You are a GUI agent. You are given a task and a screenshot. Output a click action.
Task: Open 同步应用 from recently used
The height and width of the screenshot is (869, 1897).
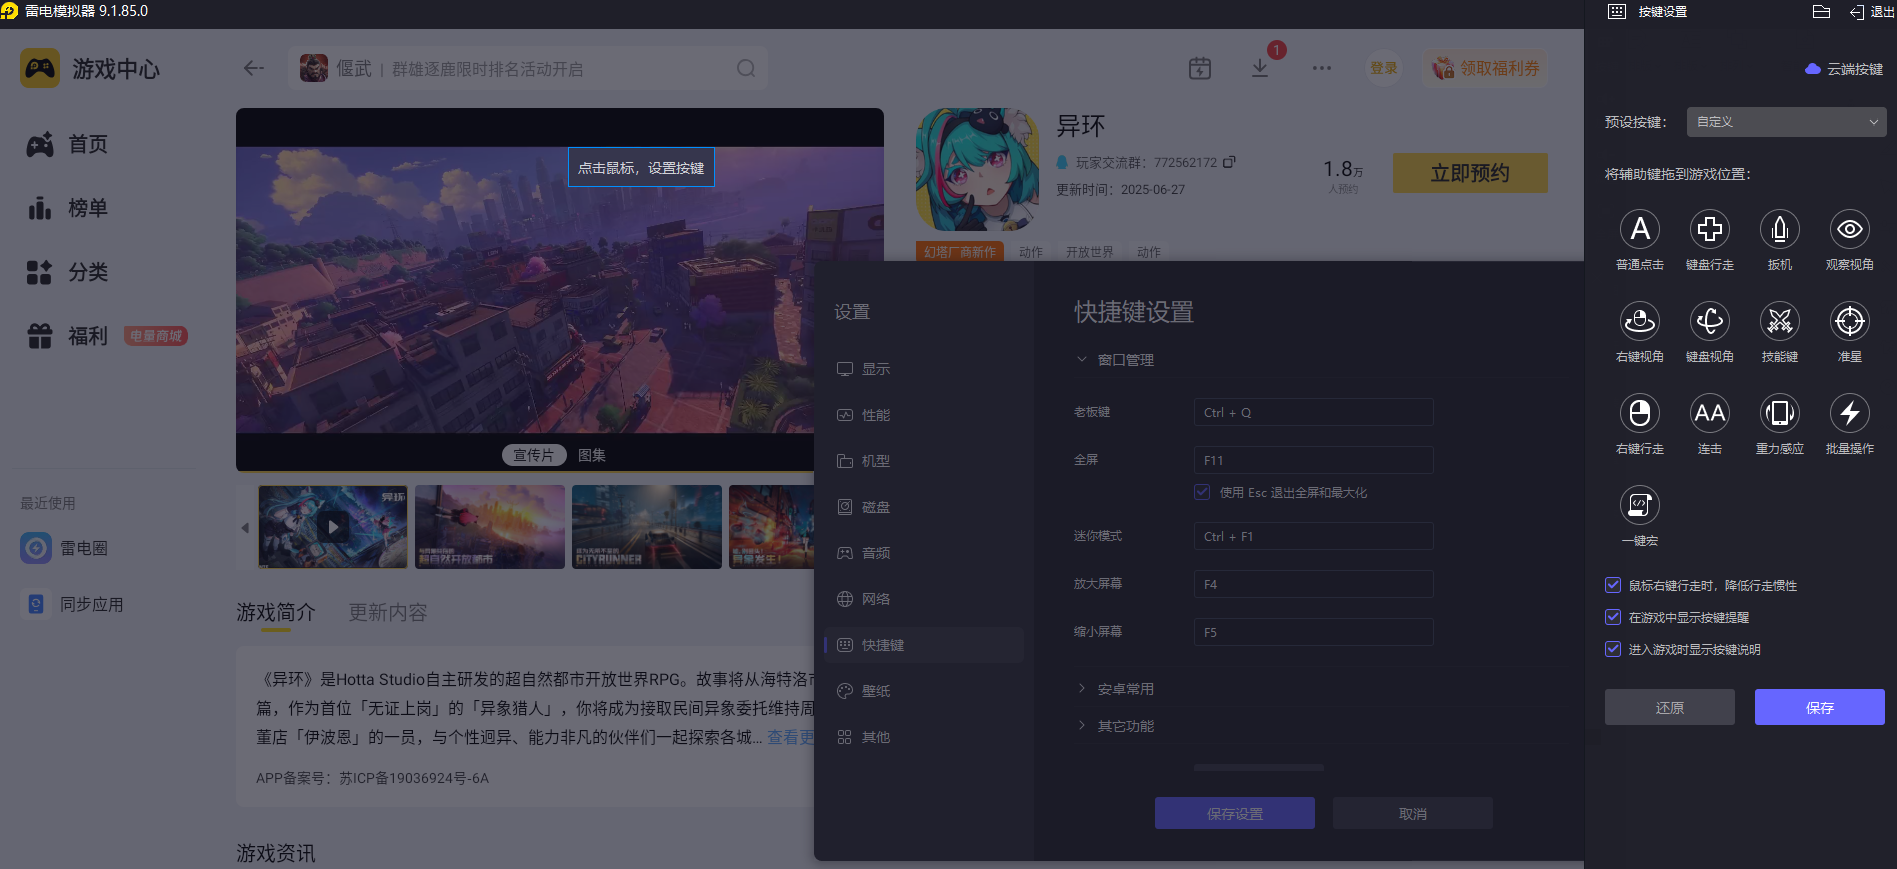tap(73, 604)
